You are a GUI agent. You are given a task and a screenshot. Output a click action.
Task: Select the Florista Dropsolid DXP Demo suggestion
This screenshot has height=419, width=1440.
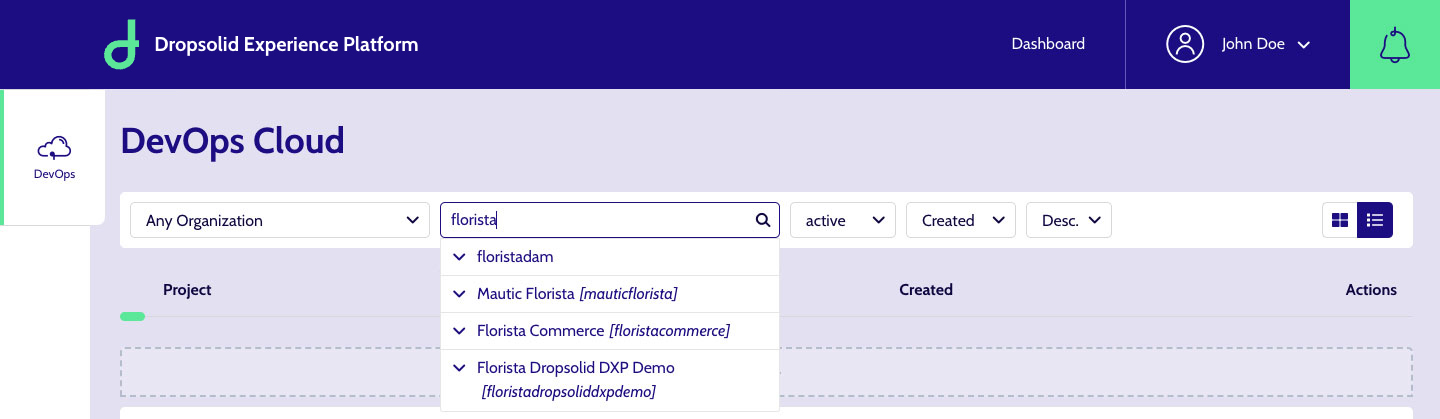(610, 380)
